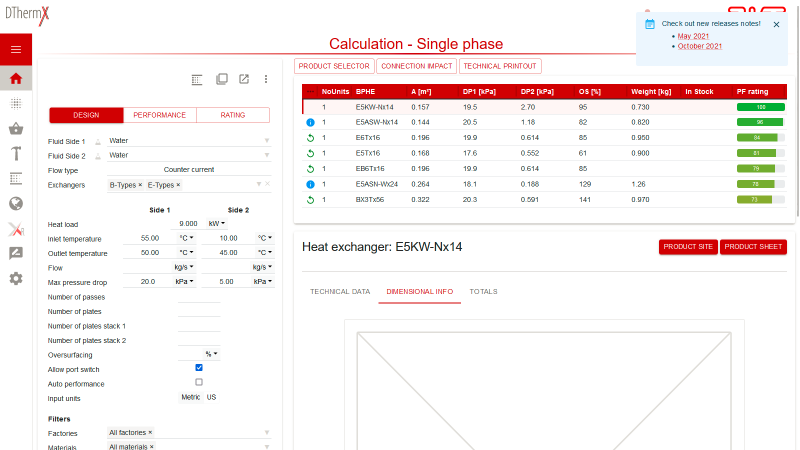Image resolution: width=800 pixels, height=450 pixels.
Task: Click TECHNICAL PRINTOUT button
Action: pyautogui.click(x=500, y=66)
